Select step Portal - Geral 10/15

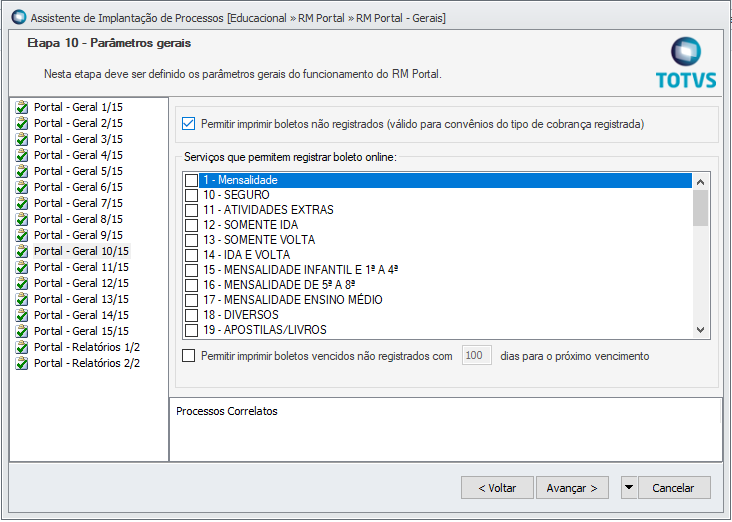(x=81, y=251)
